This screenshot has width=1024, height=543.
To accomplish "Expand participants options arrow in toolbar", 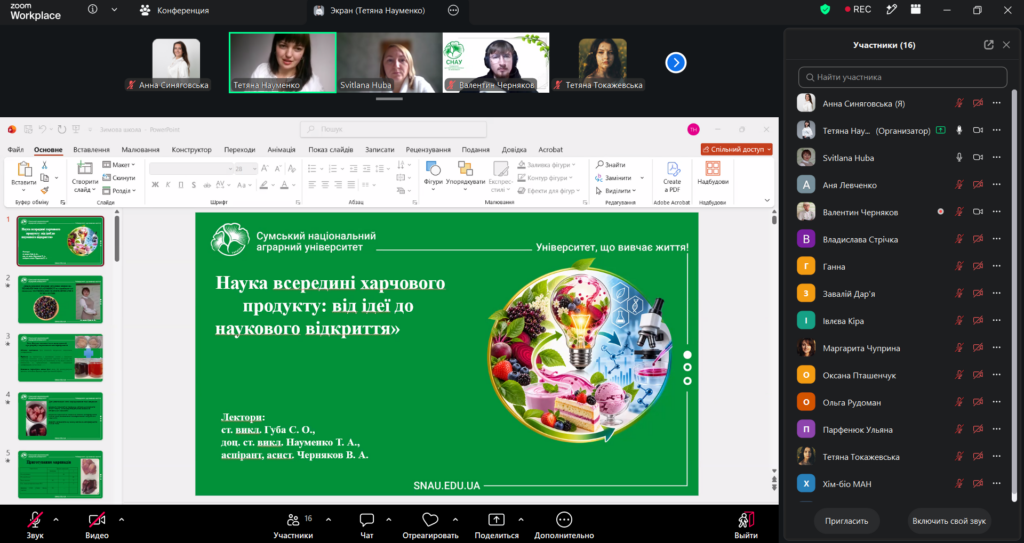I will tap(328, 520).
